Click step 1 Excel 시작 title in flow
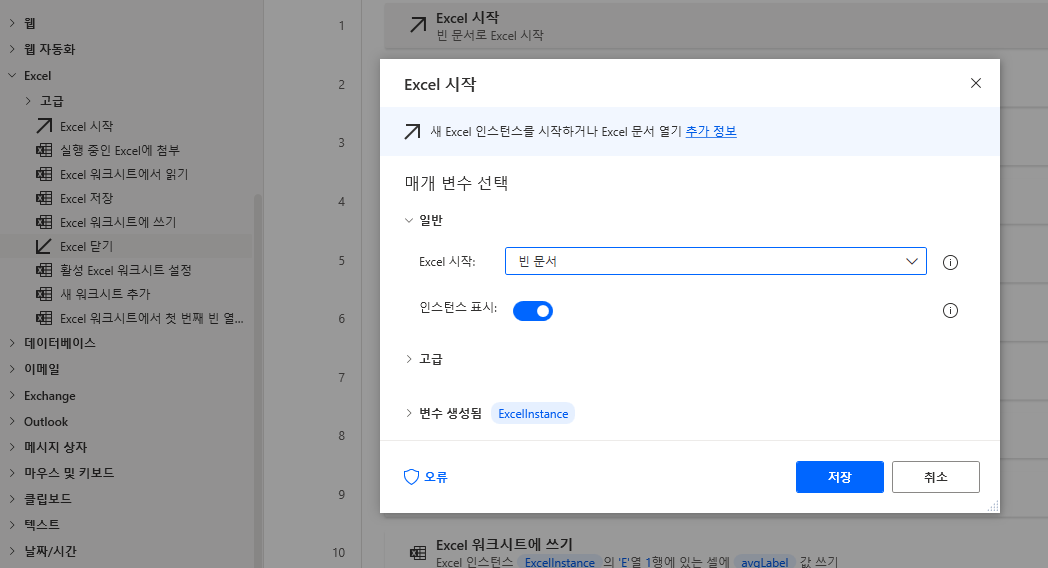The image size is (1048, 568). click(467, 18)
